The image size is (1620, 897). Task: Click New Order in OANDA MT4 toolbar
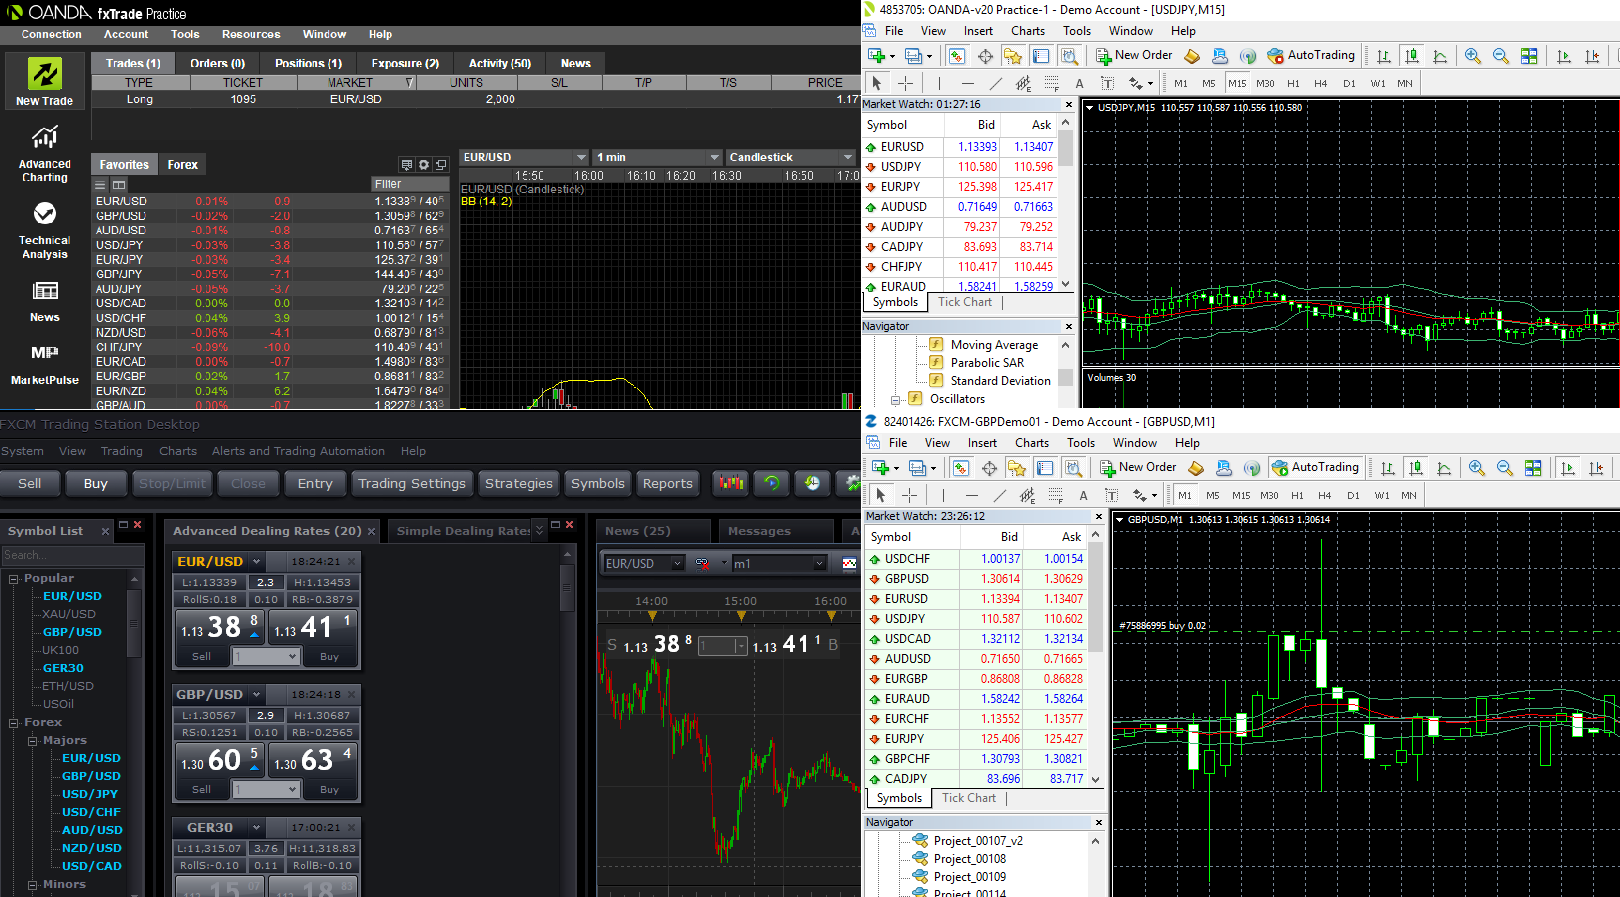click(x=1134, y=56)
